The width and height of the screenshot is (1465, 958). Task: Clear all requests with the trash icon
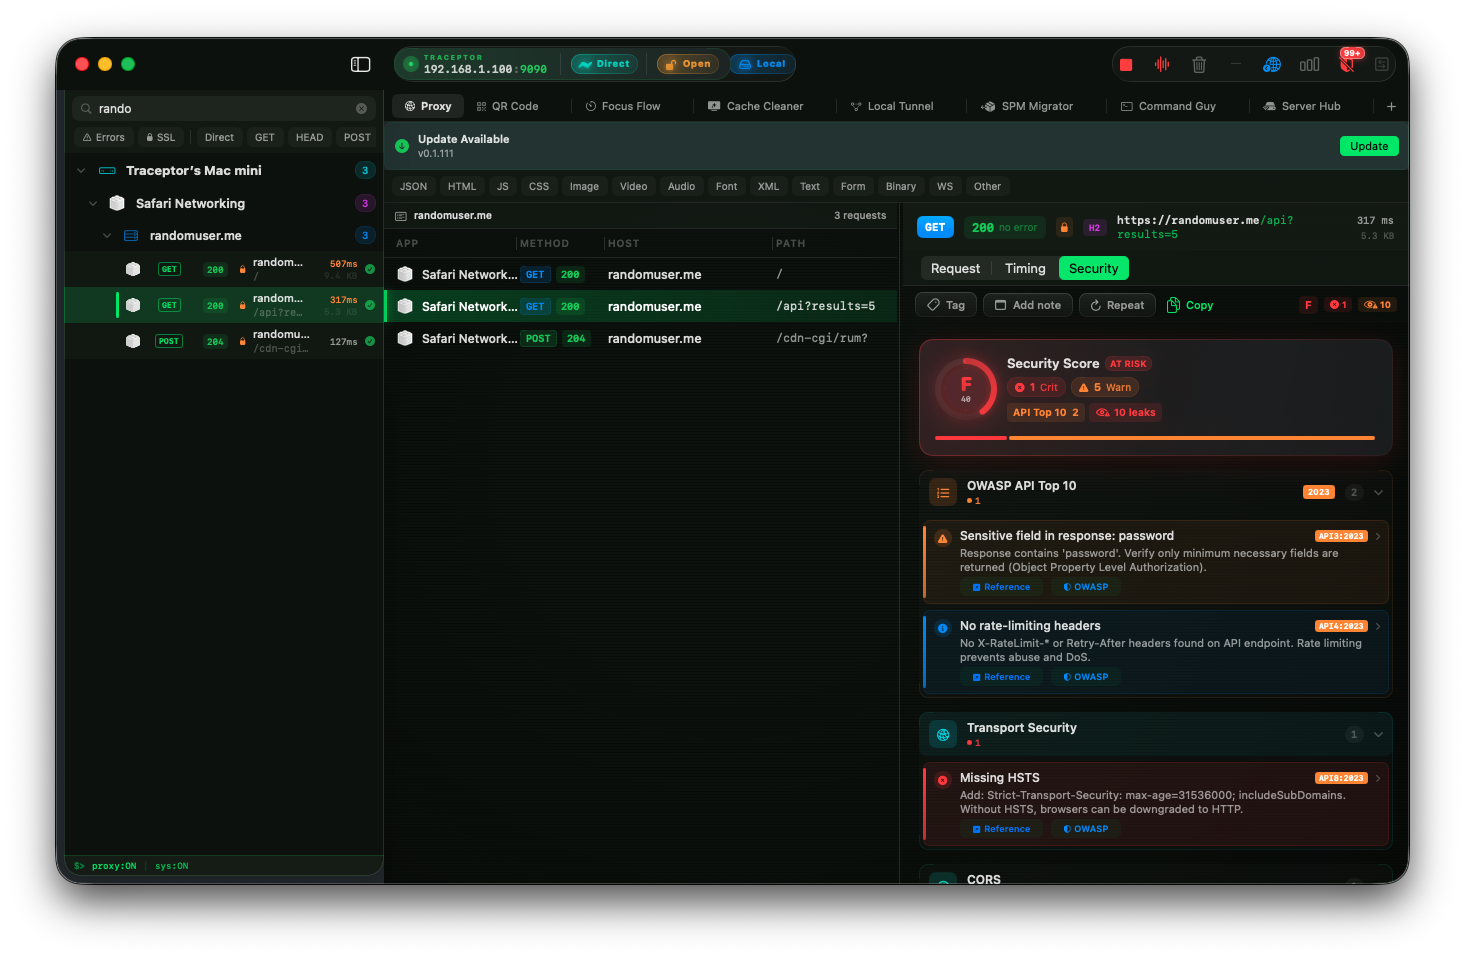coord(1199,65)
